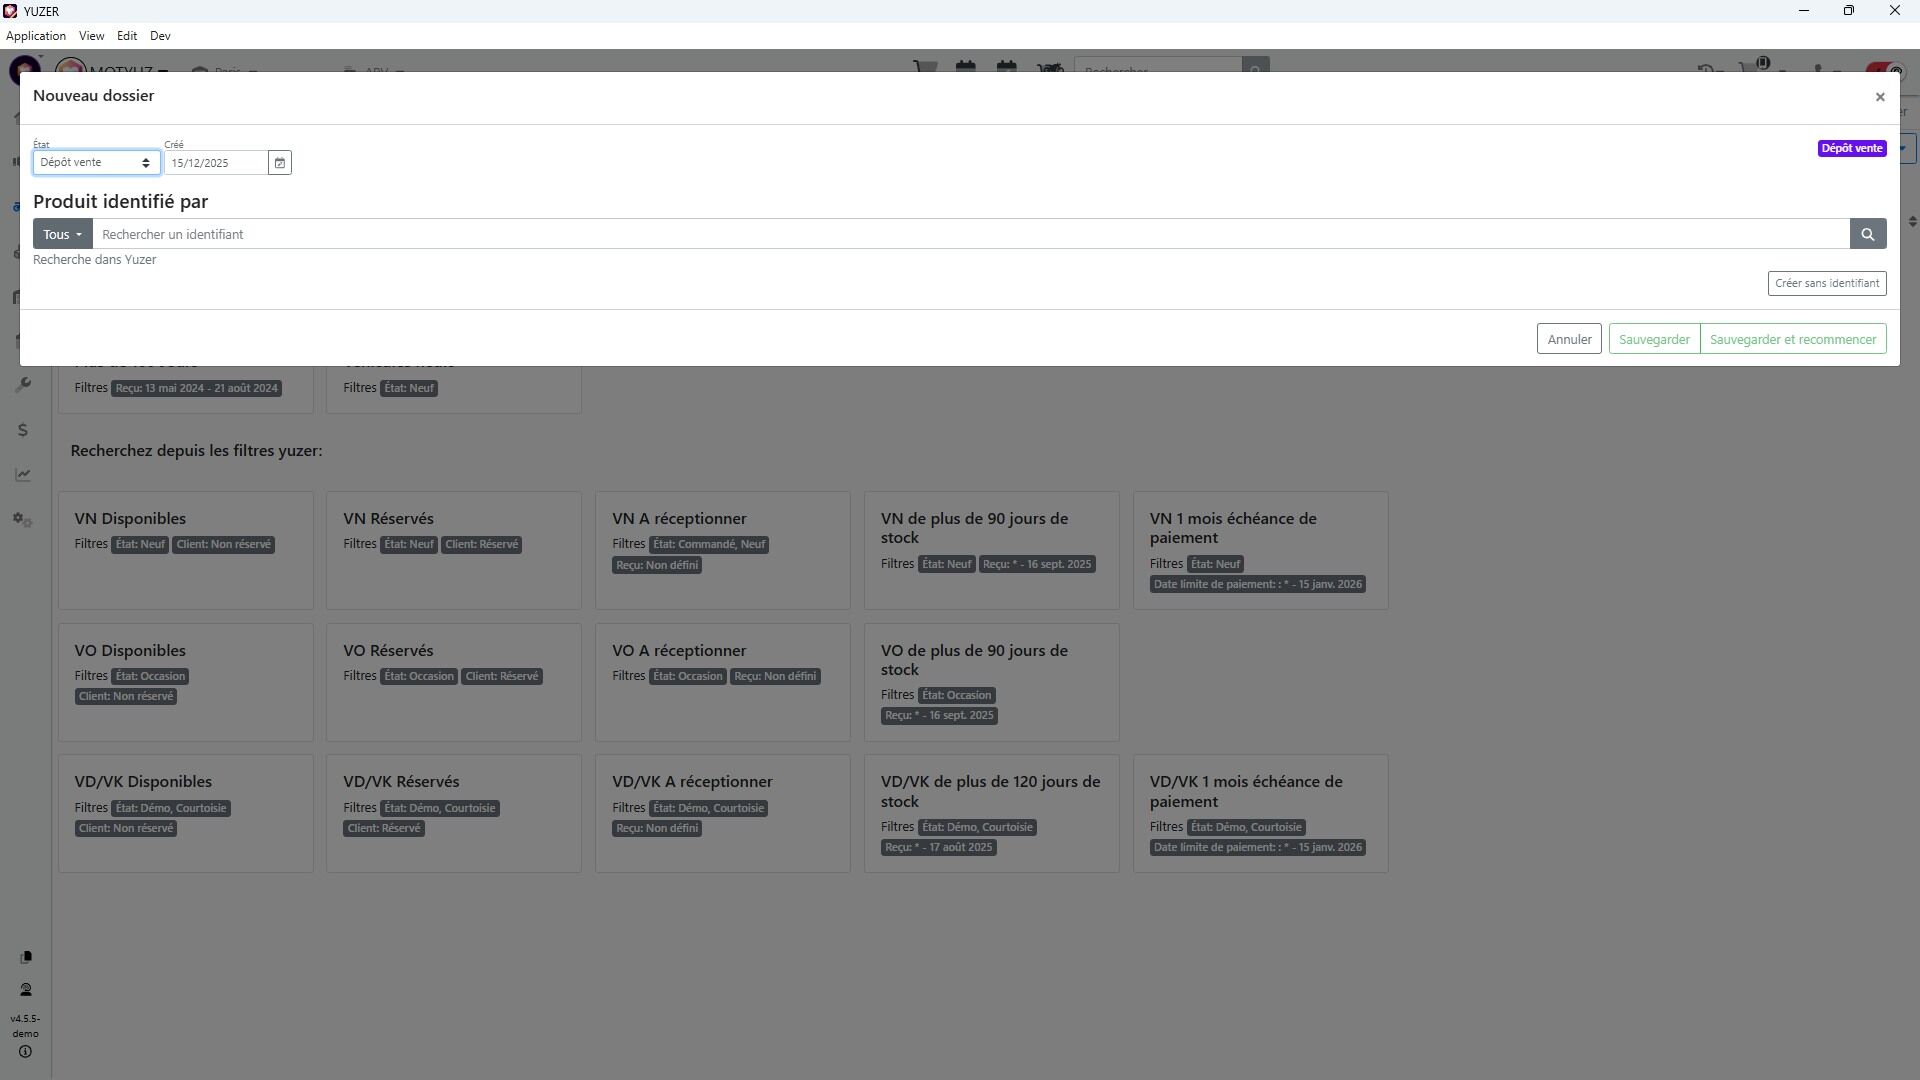
Task: Focus the Rechercher un identifiant field
Action: (970, 234)
